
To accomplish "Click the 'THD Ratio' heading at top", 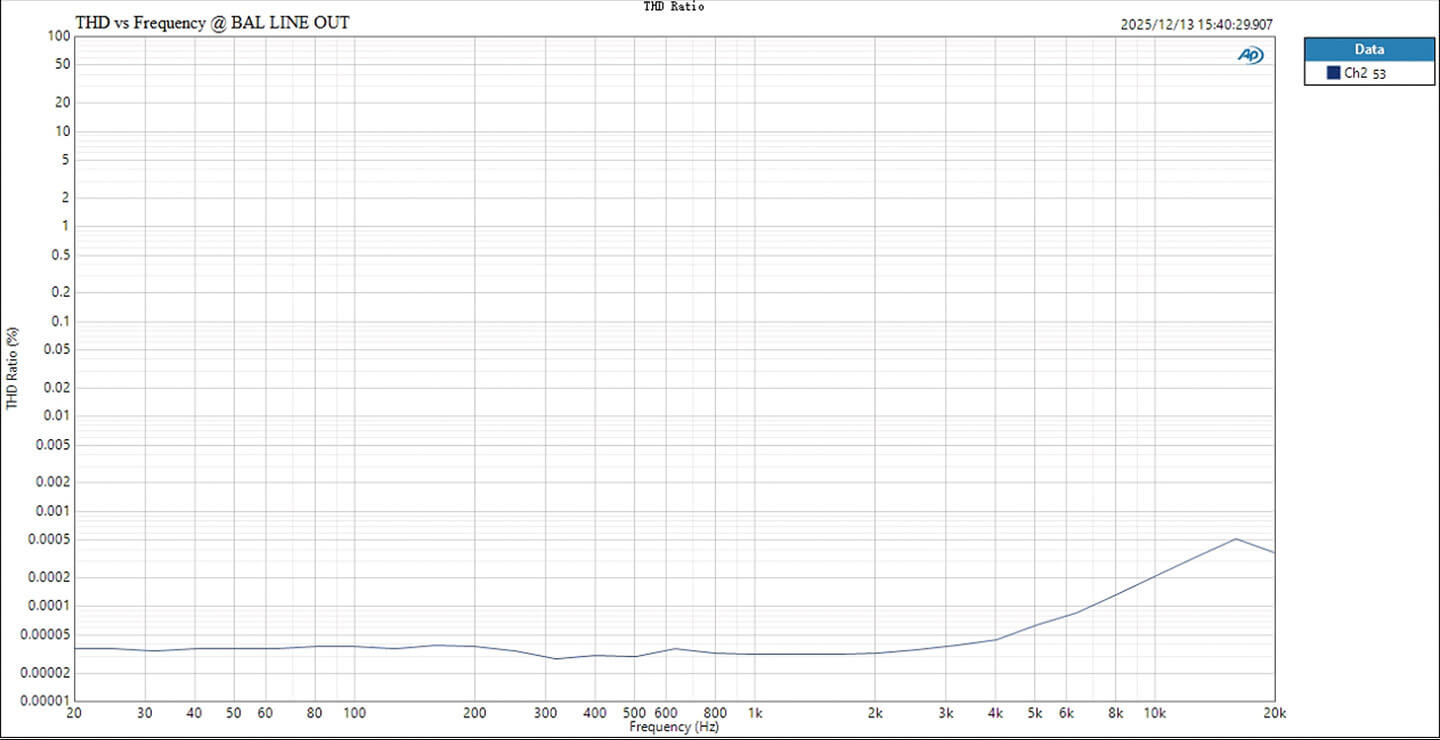I will coord(674,6).
